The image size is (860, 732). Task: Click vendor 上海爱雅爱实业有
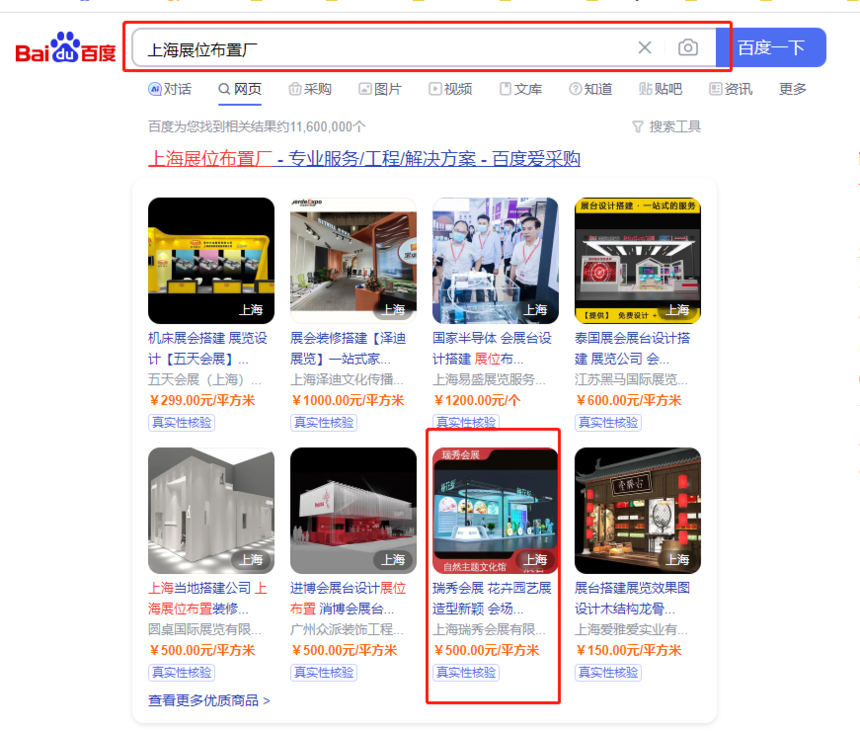(631, 629)
